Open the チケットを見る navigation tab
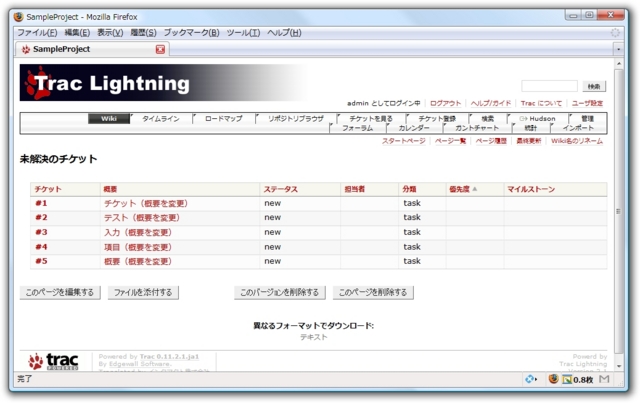 coord(371,119)
